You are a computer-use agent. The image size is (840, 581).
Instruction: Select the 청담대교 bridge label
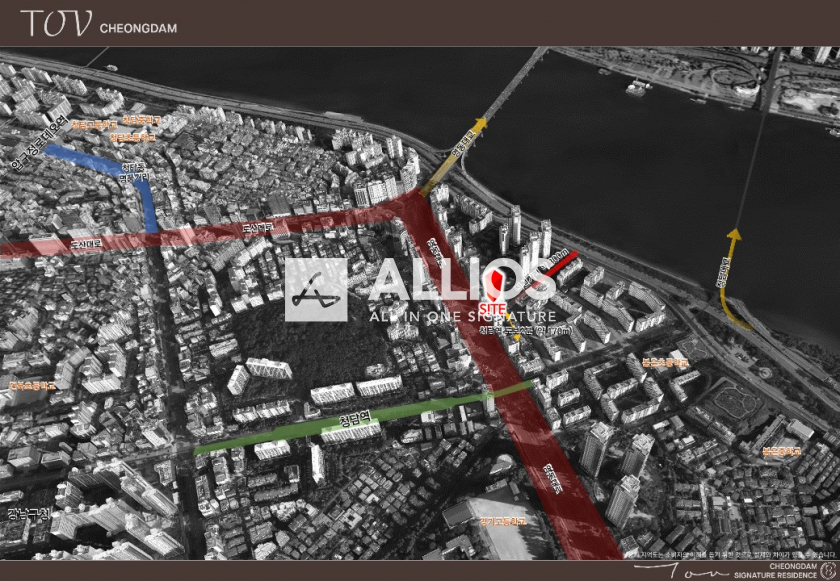(724, 272)
